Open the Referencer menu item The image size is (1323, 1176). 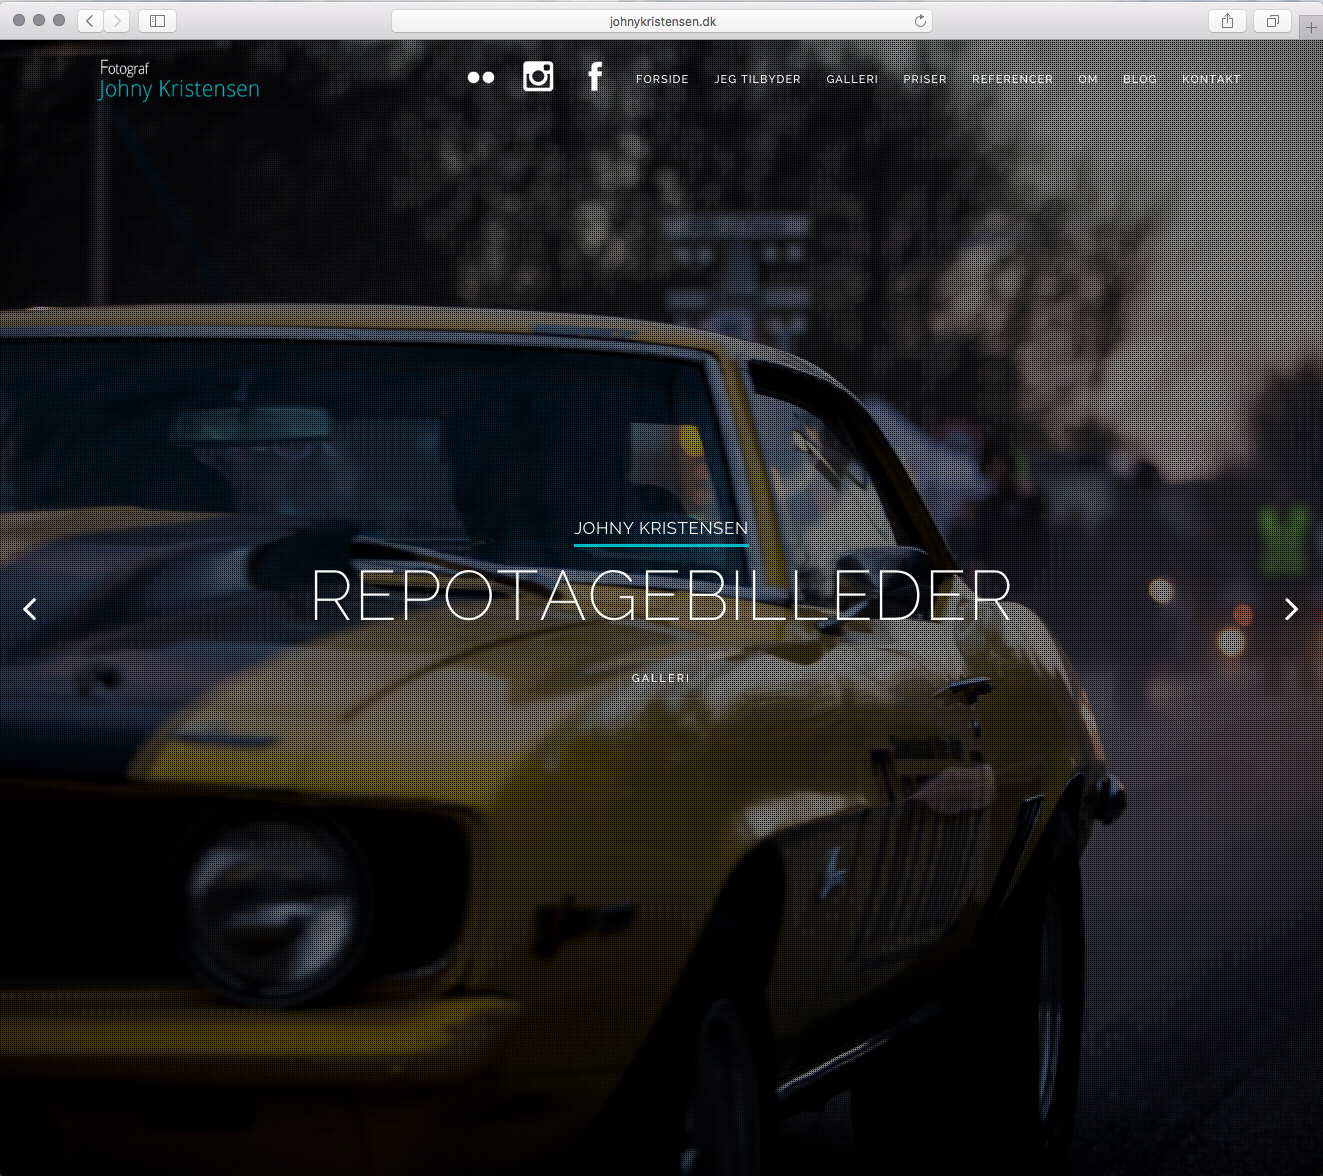click(x=1012, y=79)
